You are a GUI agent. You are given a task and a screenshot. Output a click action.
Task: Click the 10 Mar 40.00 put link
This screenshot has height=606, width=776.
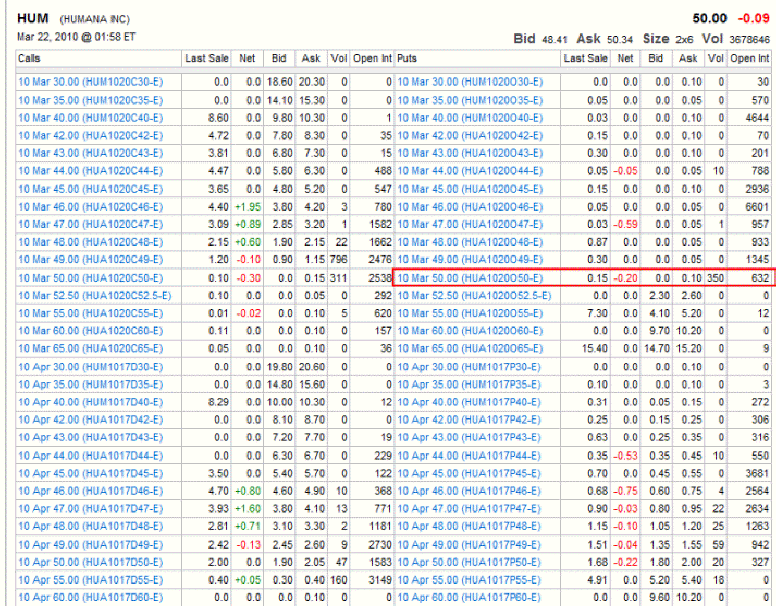tap(470, 117)
